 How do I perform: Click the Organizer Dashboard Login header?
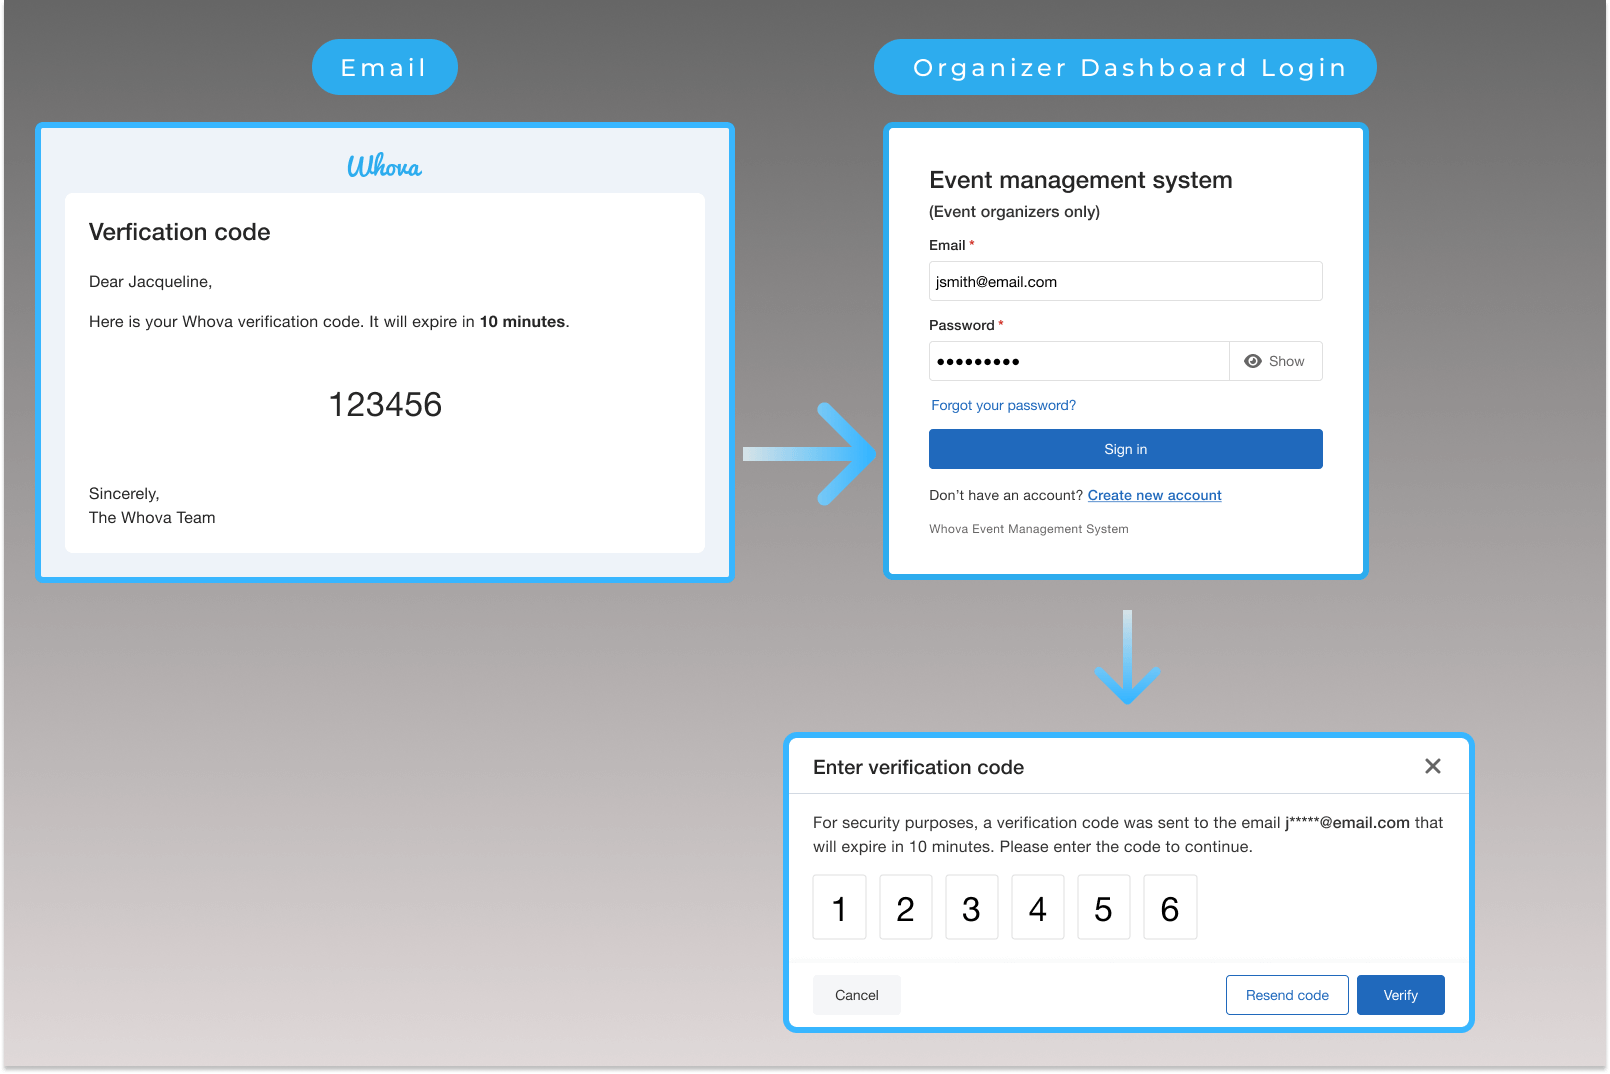pyautogui.click(x=1125, y=67)
